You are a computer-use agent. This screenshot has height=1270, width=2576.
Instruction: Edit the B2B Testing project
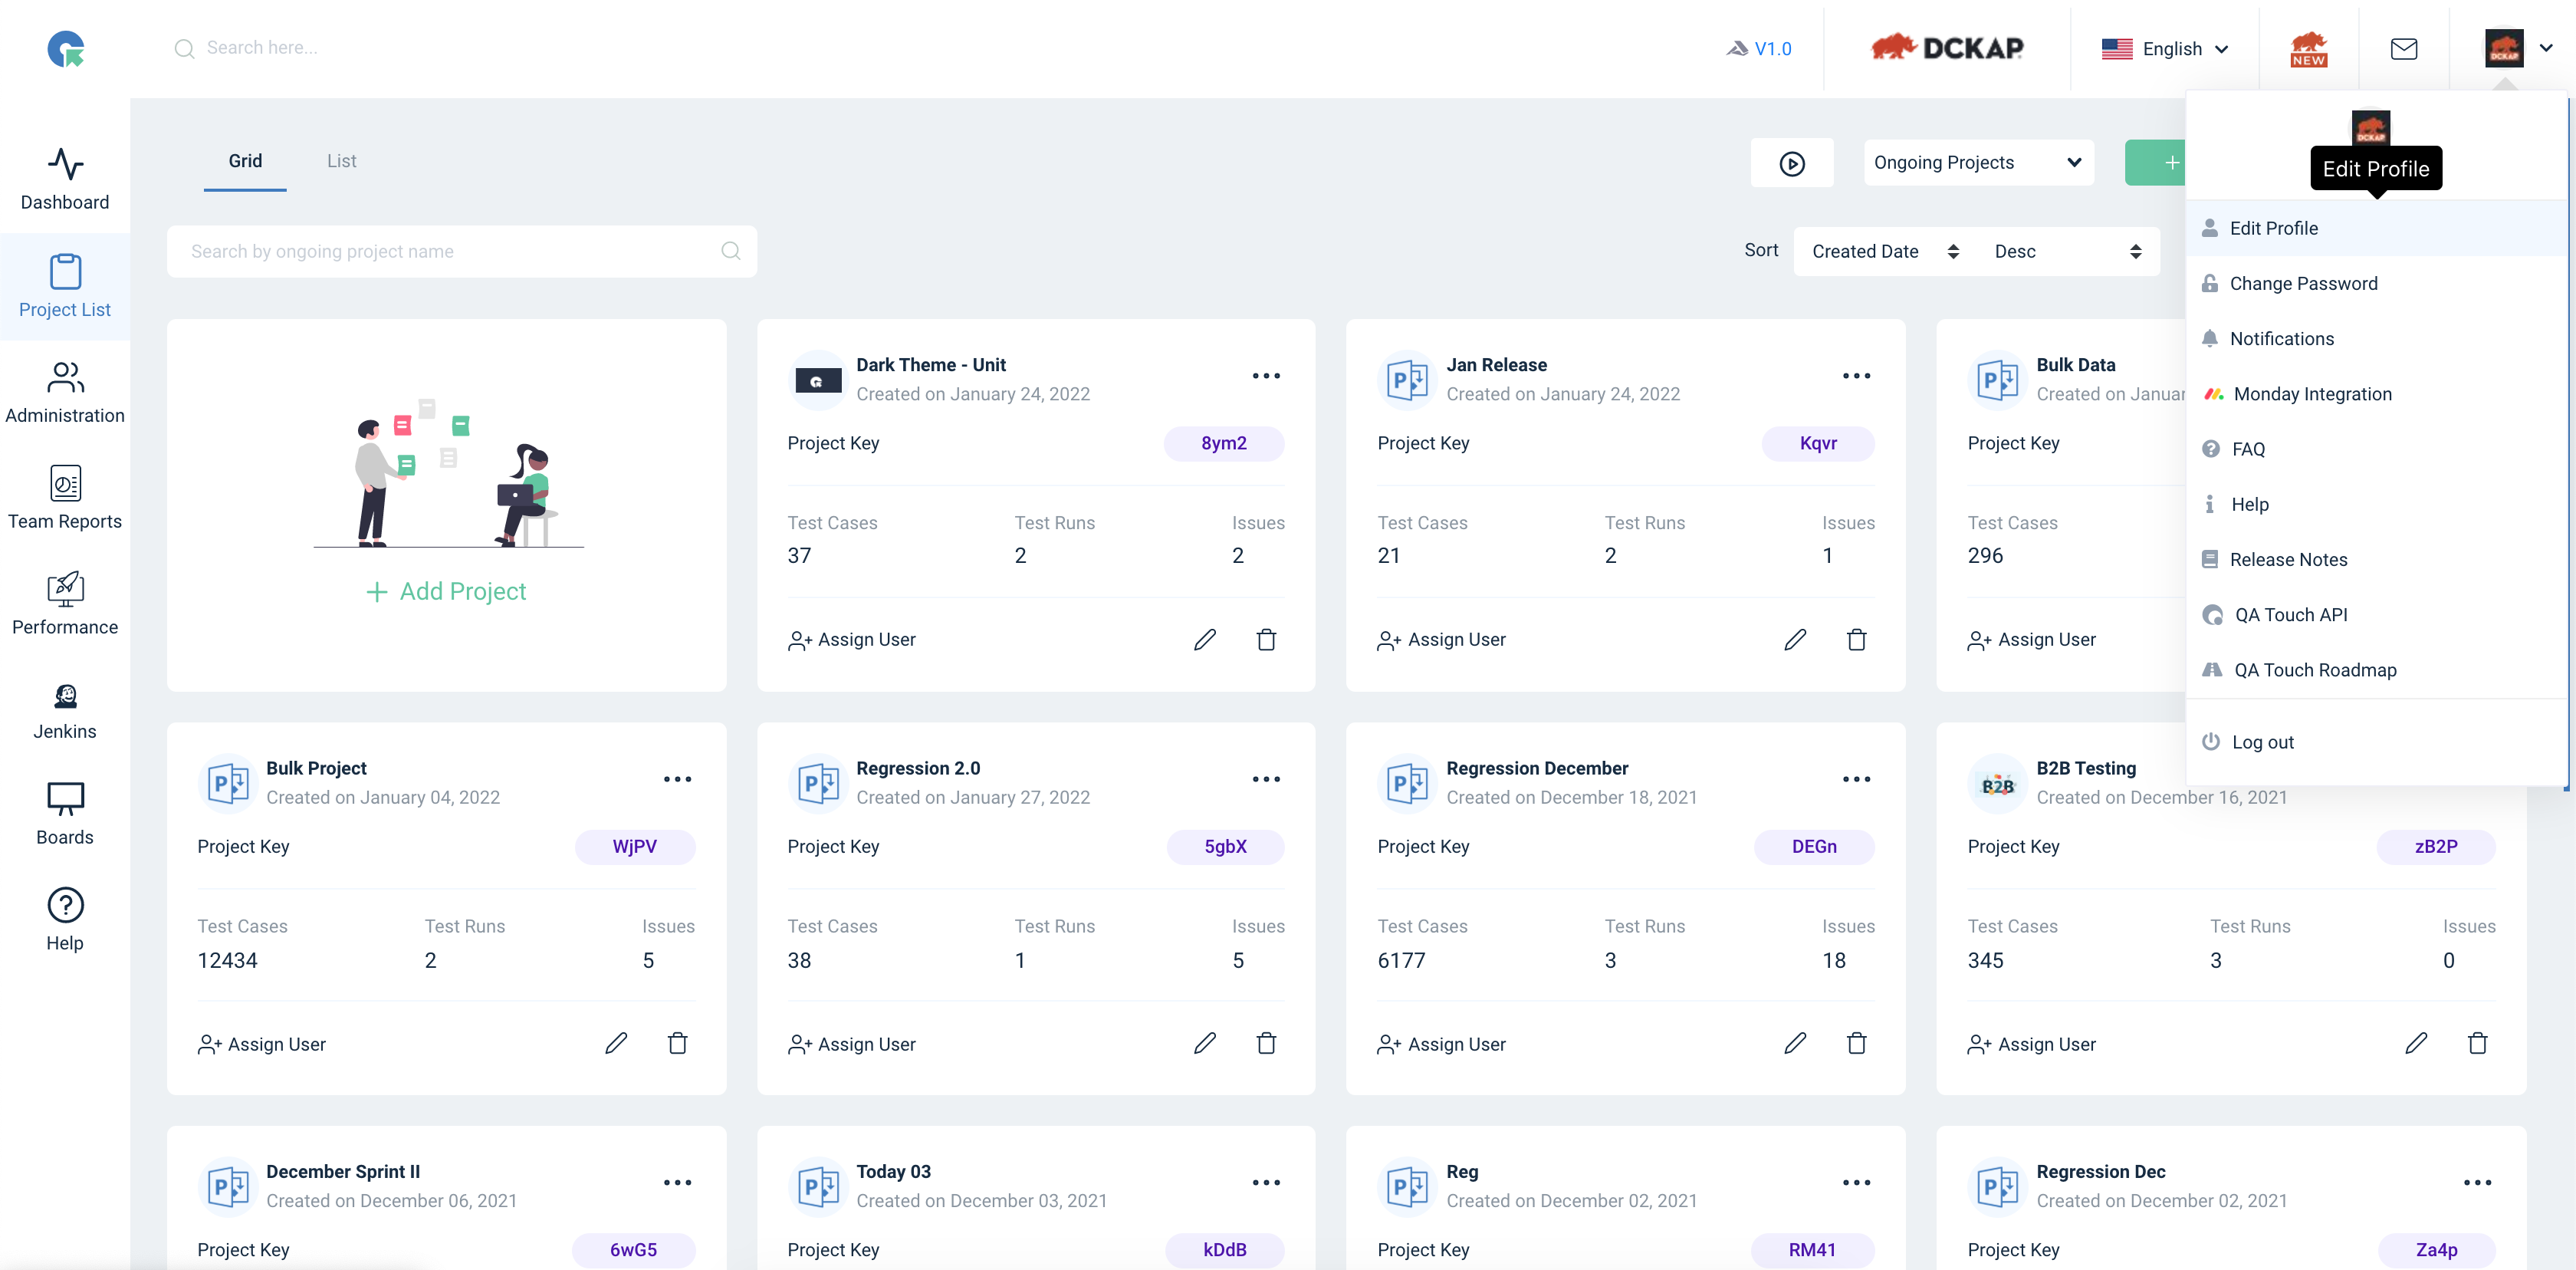point(2416,1044)
